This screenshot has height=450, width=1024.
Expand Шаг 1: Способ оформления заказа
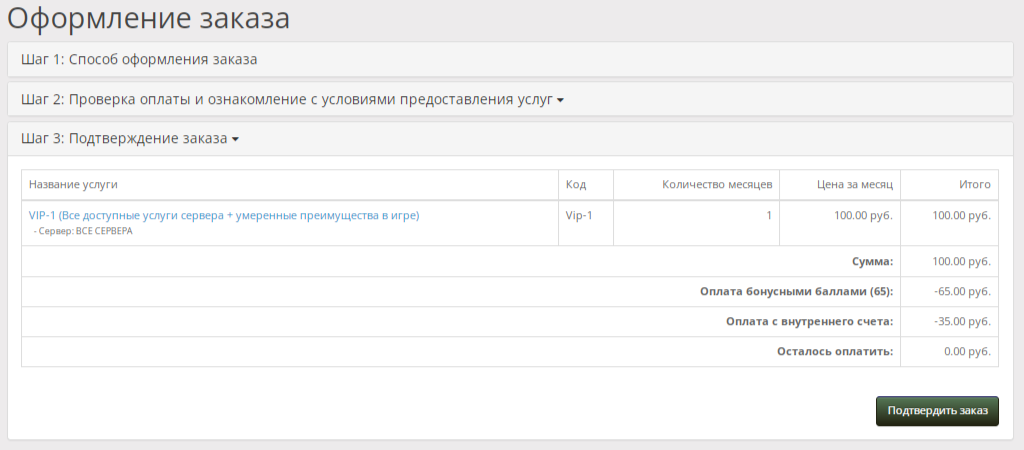point(139,59)
